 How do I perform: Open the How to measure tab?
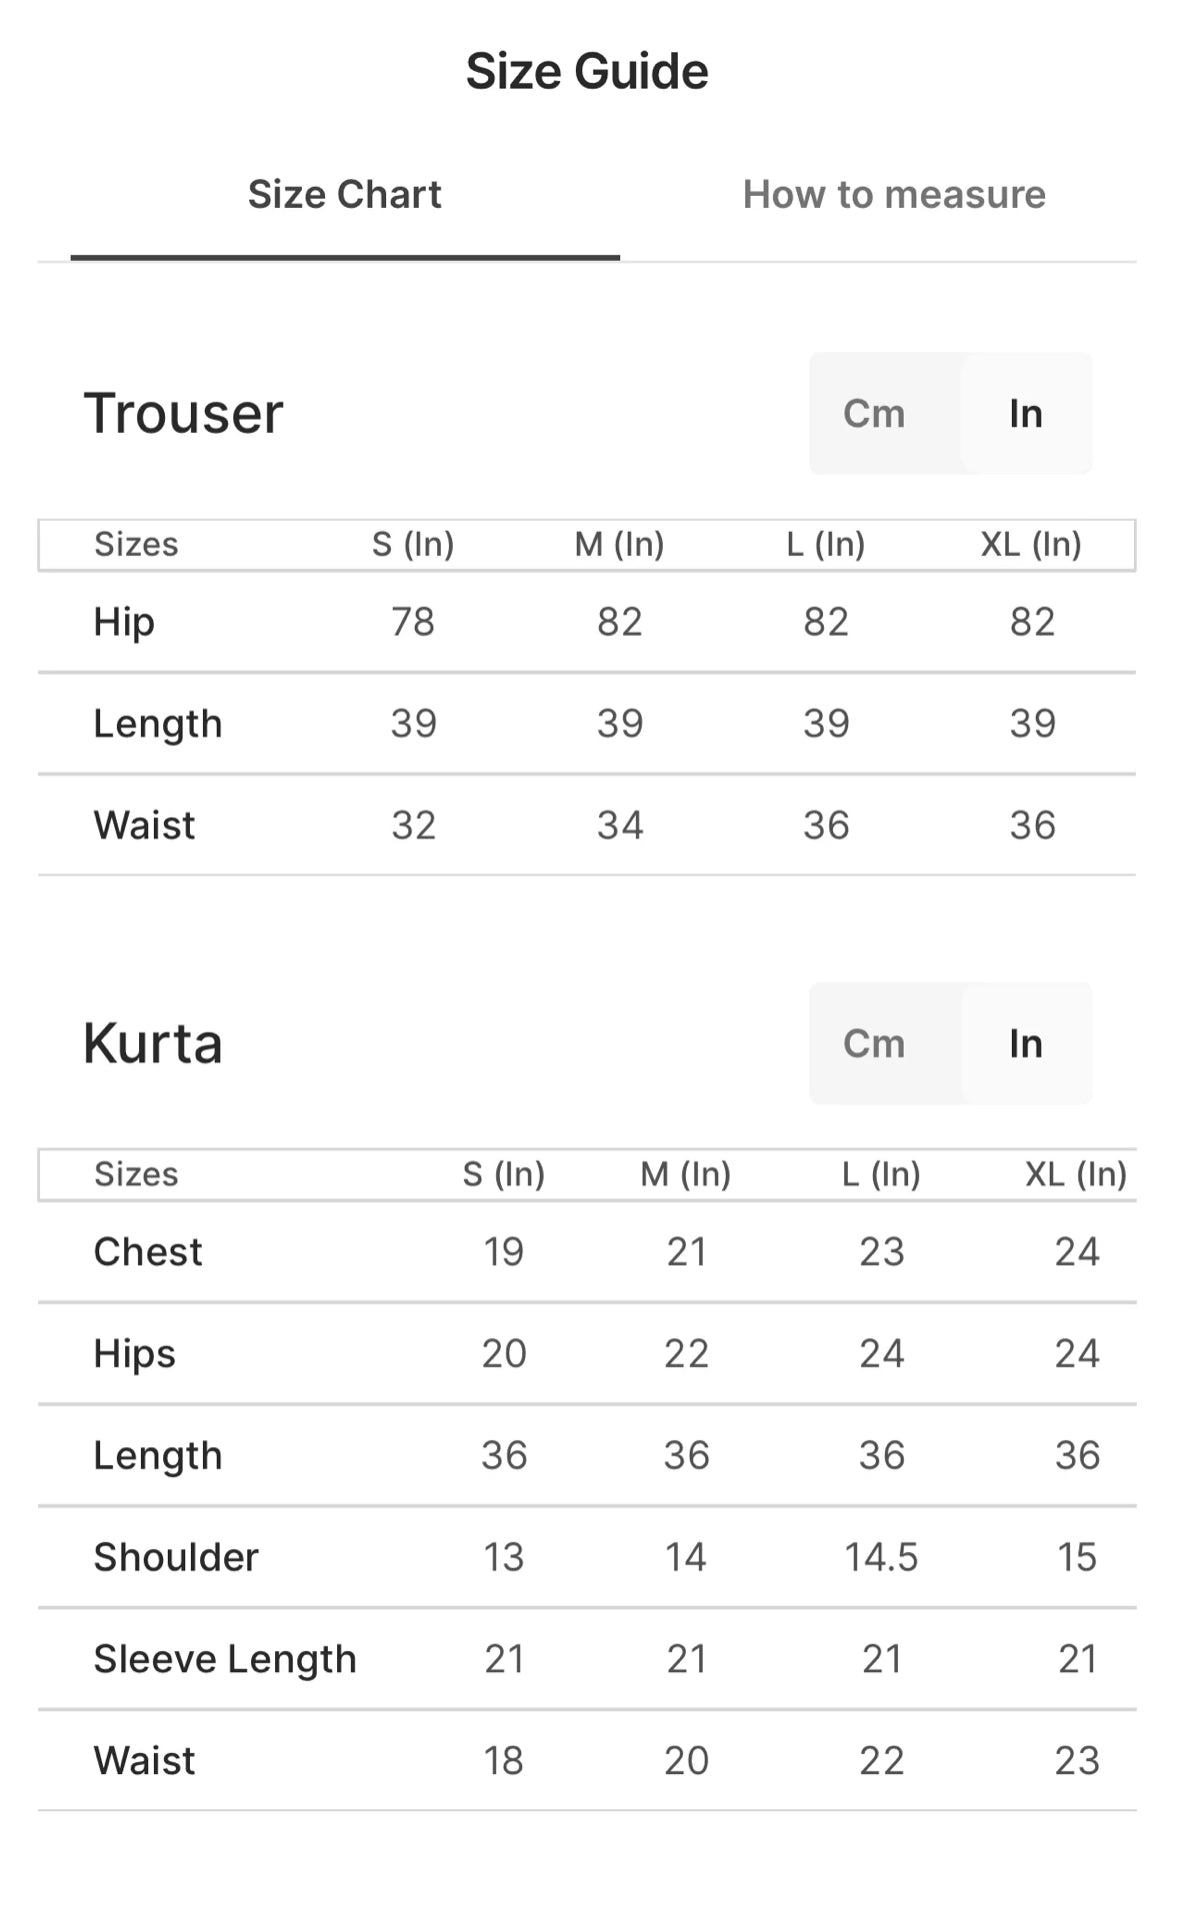click(x=894, y=195)
